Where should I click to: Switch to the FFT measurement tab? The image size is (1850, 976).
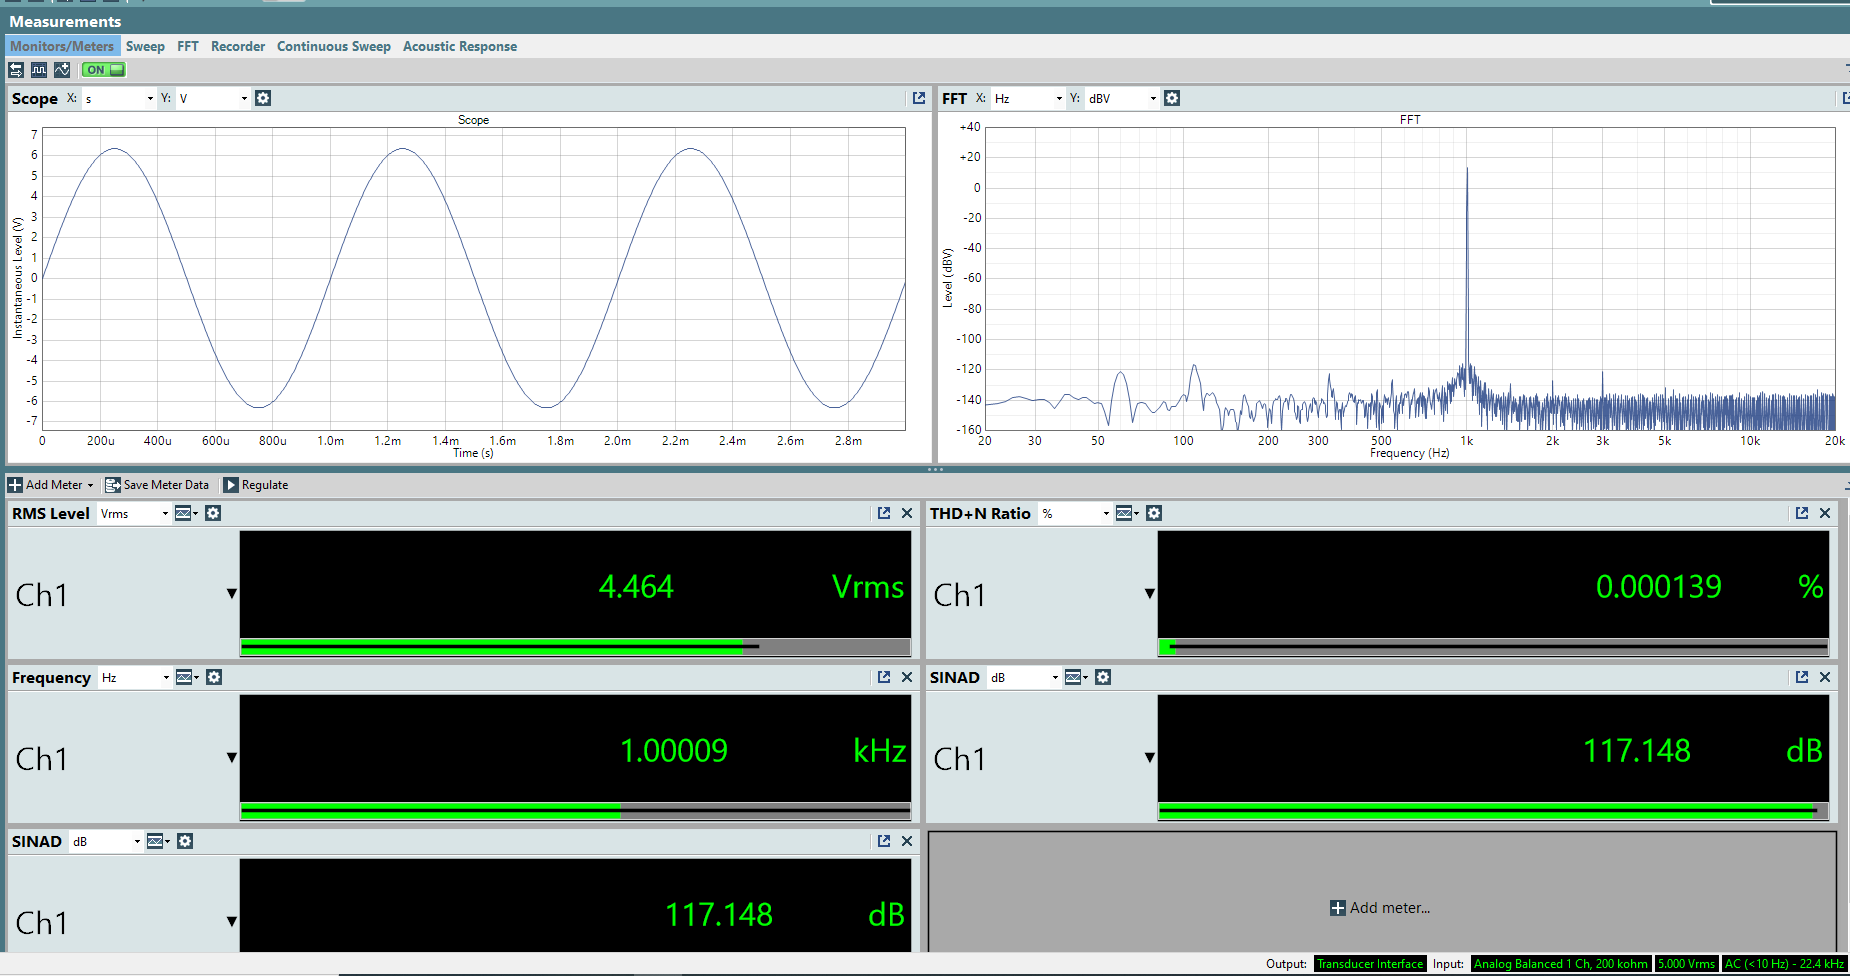tap(188, 46)
